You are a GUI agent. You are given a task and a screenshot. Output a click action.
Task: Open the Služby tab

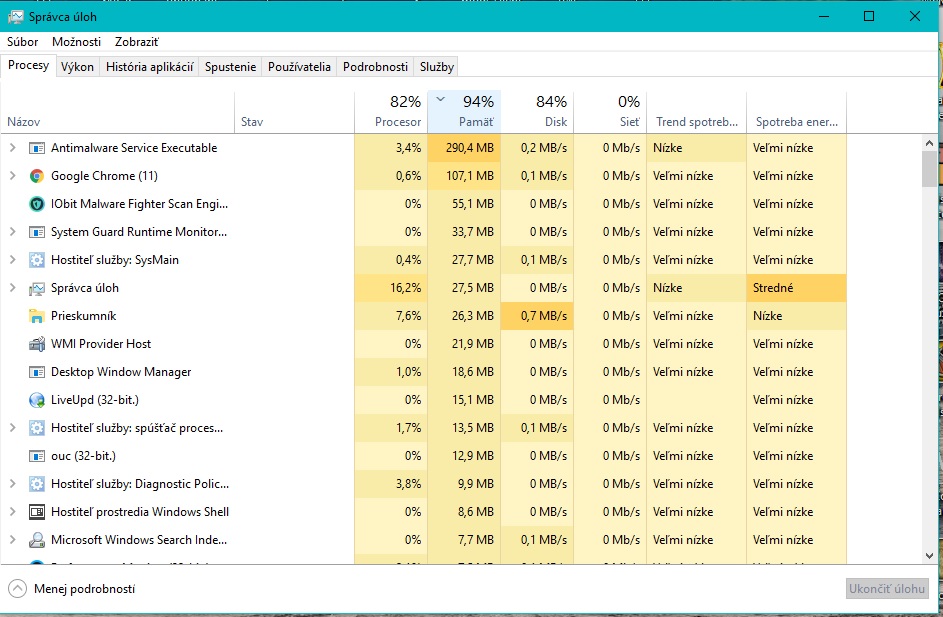pyautogui.click(x=437, y=67)
